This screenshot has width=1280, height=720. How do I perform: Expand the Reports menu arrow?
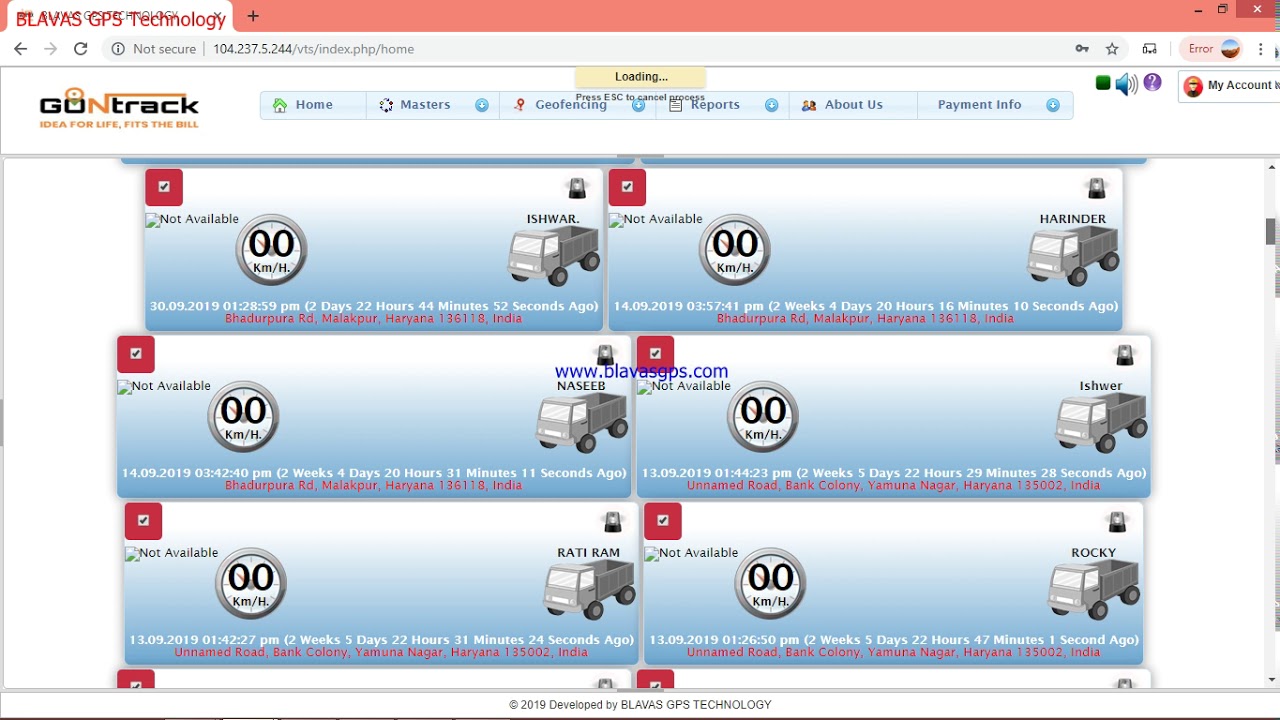coord(772,105)
